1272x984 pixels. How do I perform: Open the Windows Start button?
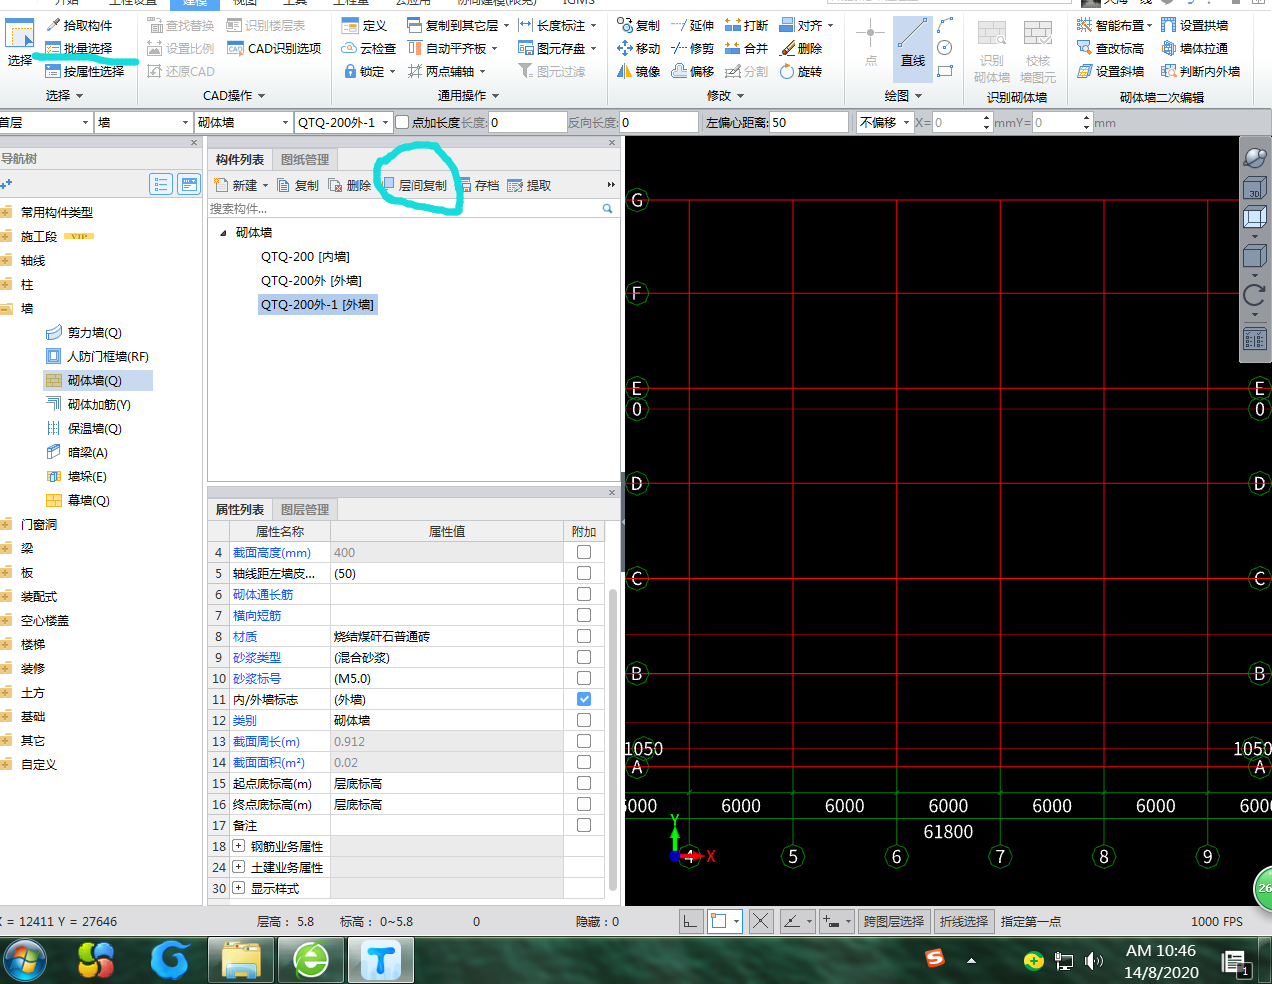24,961
